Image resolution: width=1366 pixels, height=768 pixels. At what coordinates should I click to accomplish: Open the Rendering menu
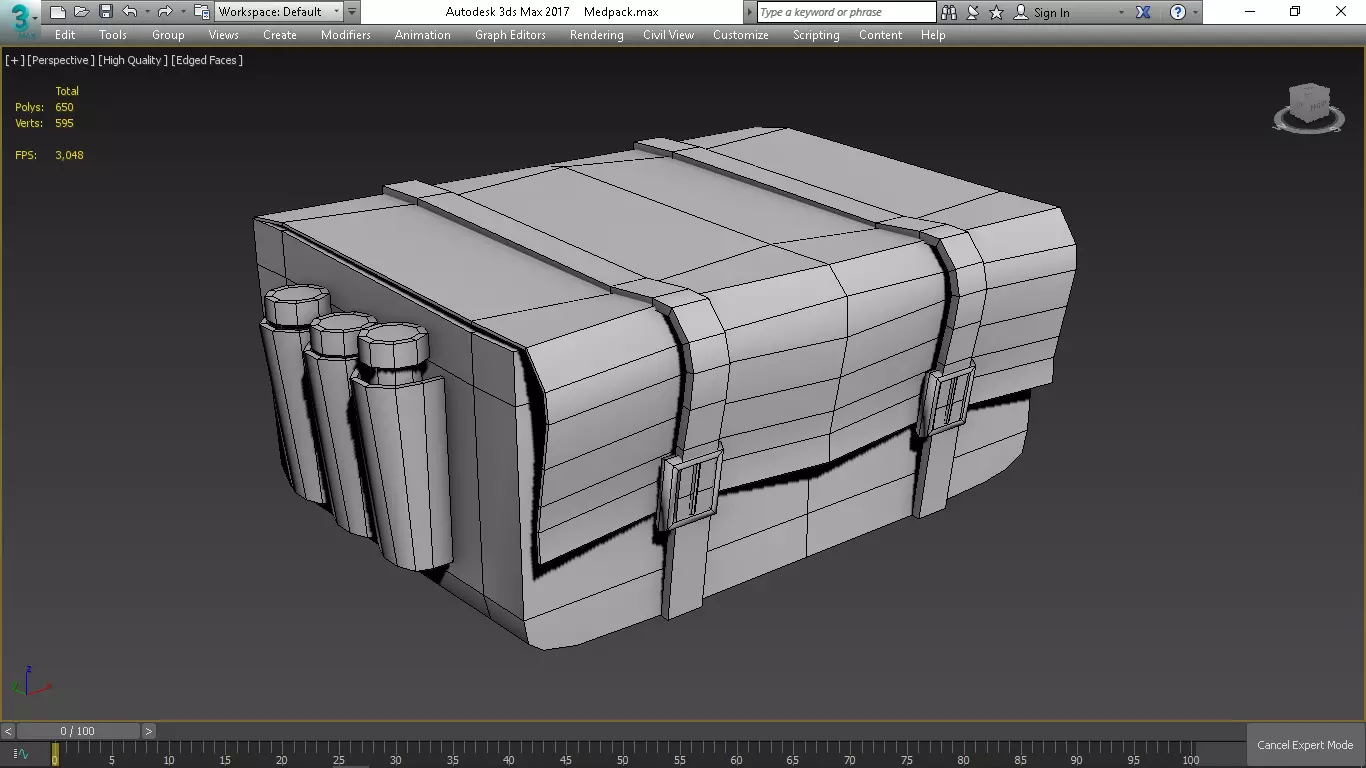(x=596, y=35)
